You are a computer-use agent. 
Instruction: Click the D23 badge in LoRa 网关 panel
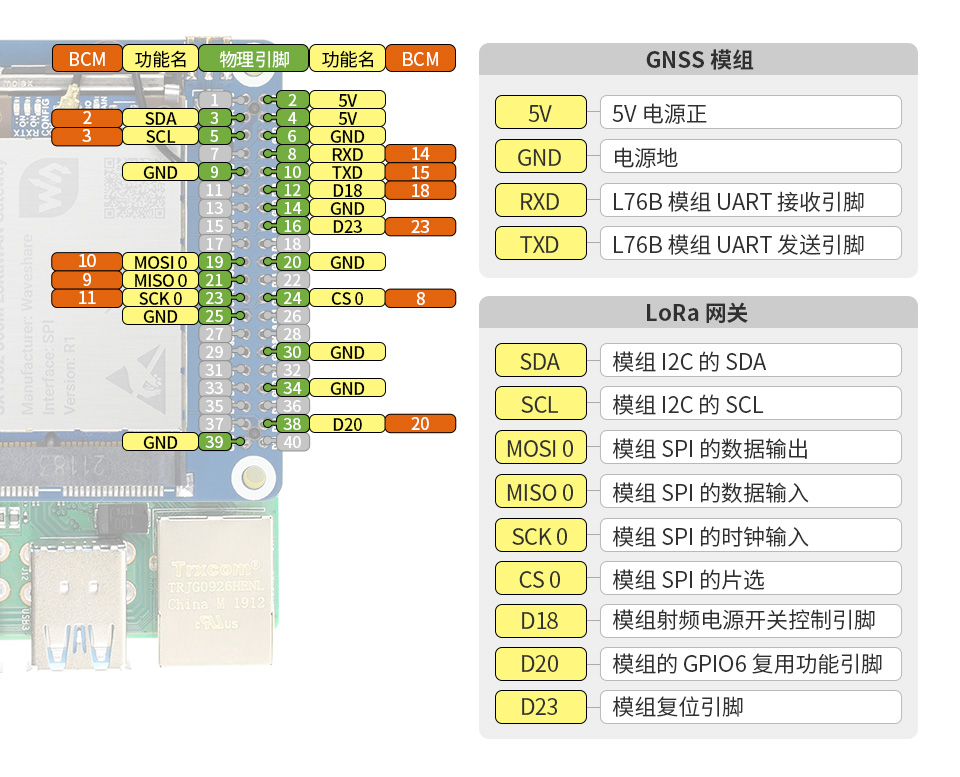tap(540, 707)
